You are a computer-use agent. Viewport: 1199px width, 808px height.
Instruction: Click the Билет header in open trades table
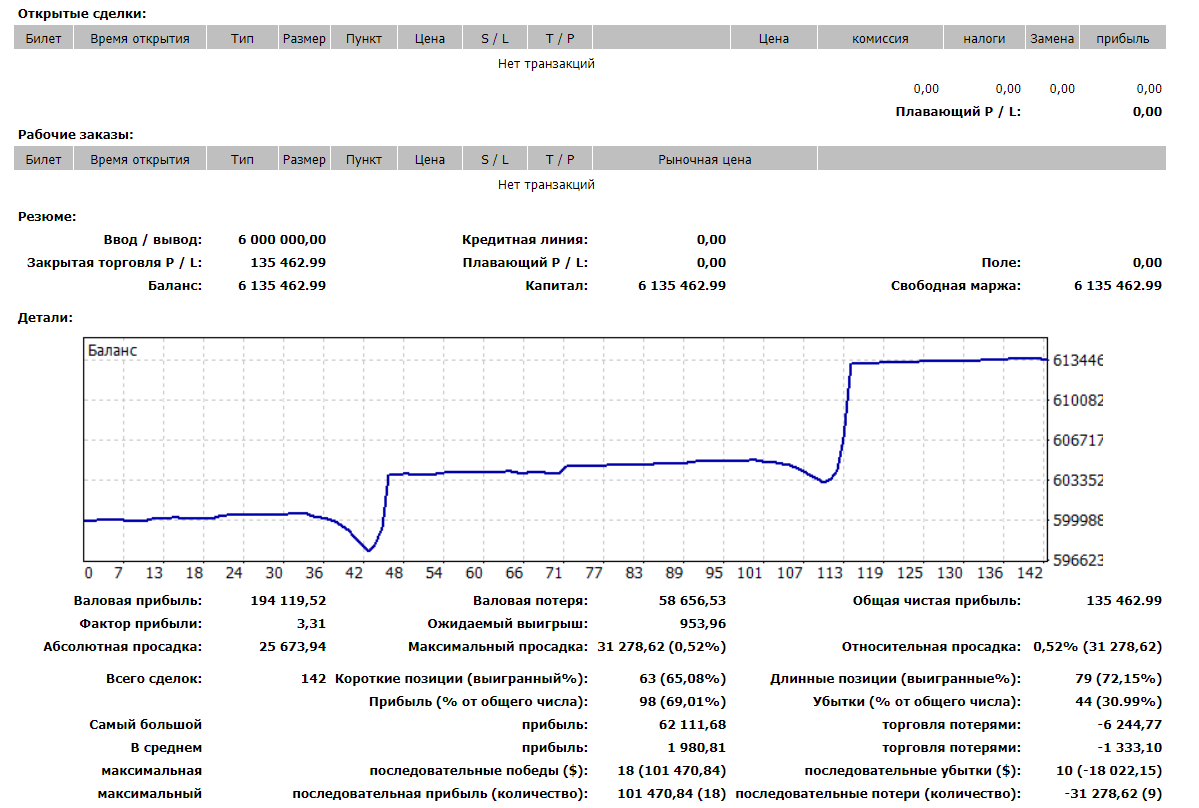[x=44, y=38]
